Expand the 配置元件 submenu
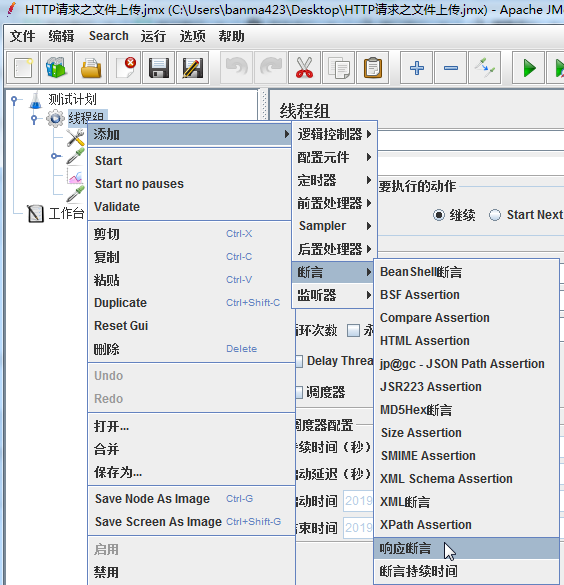This screenshot has height=585, width=564. click(x=334, y=157)
